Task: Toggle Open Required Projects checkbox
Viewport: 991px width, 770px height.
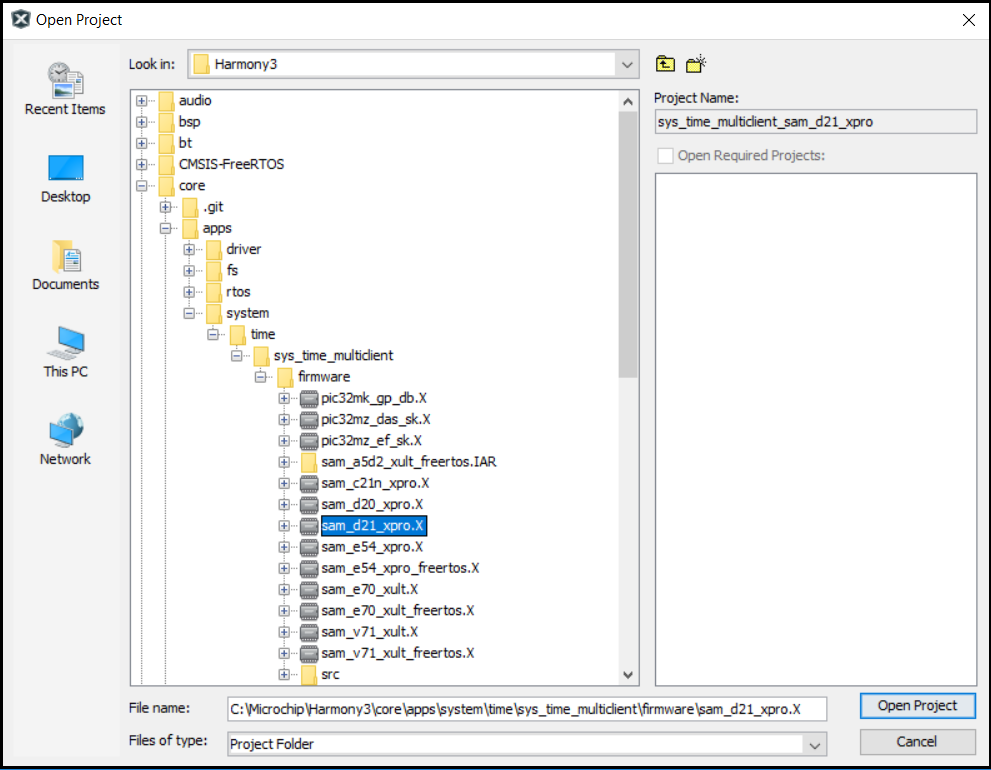Action: (x=665, y=156)
